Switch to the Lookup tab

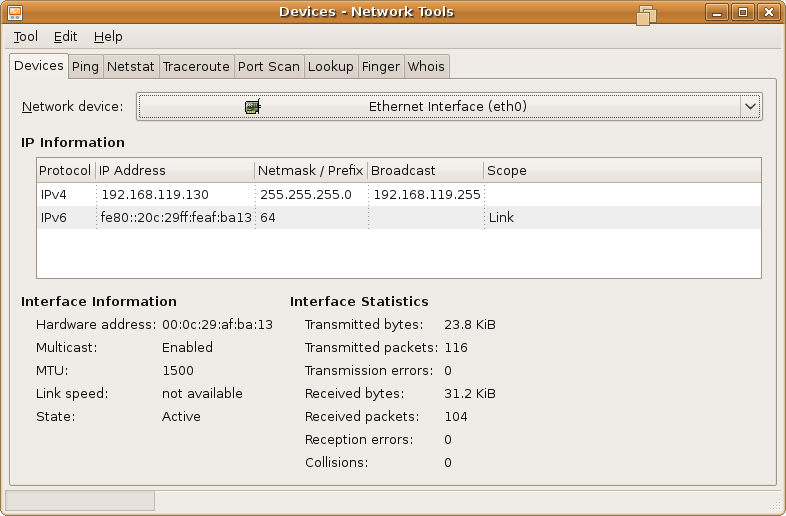[x=331, y=67]
